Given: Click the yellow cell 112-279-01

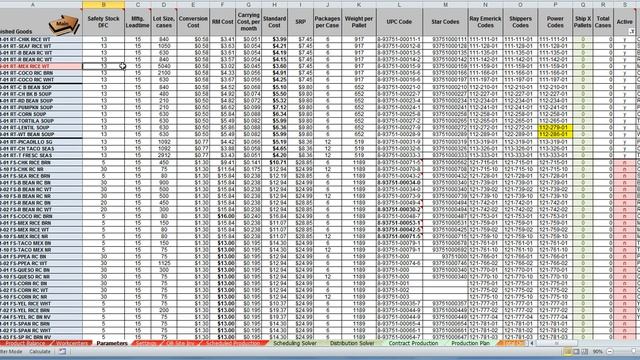Looking at the screenshot, I should click(555, 127).
